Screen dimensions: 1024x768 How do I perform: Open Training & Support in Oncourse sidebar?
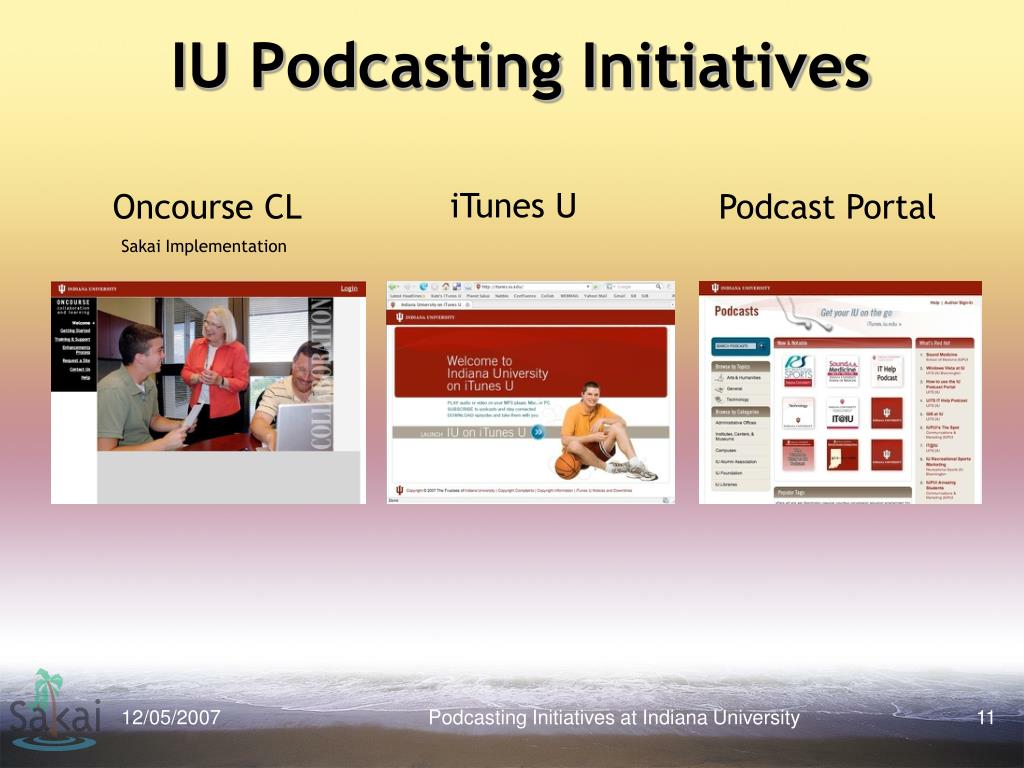(x=72, y=340)
